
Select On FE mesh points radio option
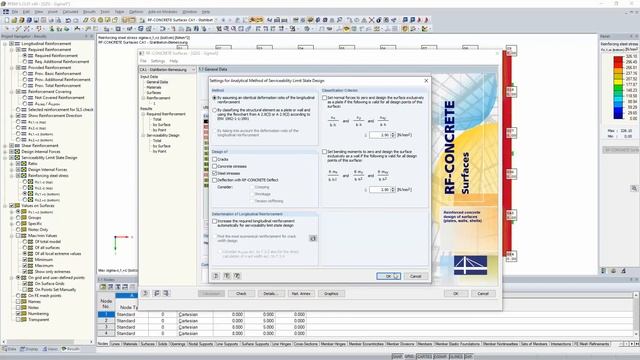(18, 296)
